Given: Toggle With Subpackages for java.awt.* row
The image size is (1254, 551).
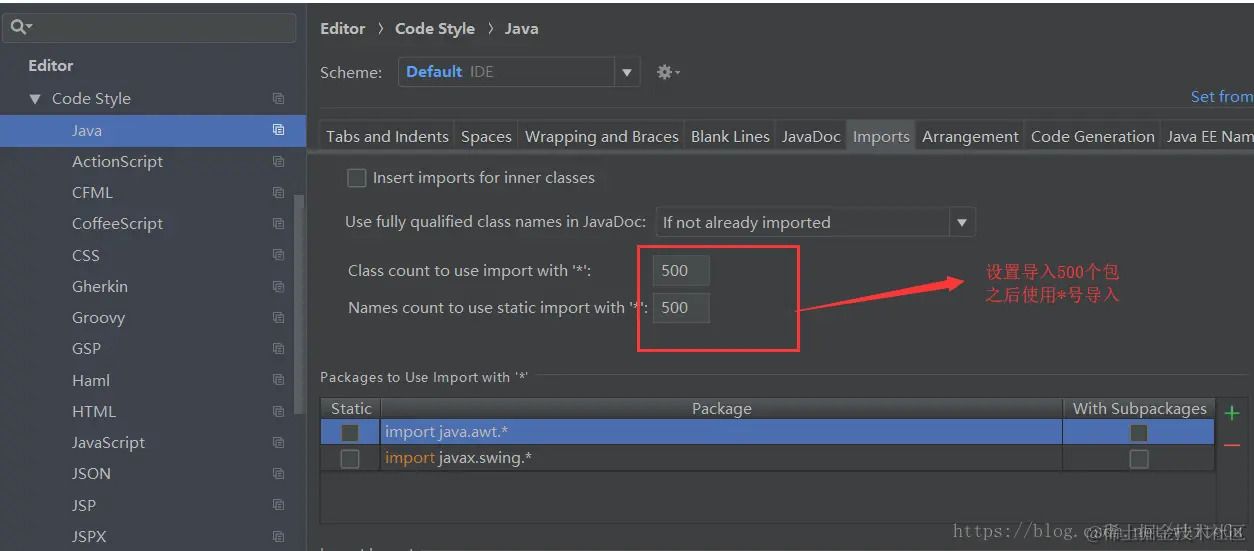Looking at the screenshot, I should tap(1138, 433).
